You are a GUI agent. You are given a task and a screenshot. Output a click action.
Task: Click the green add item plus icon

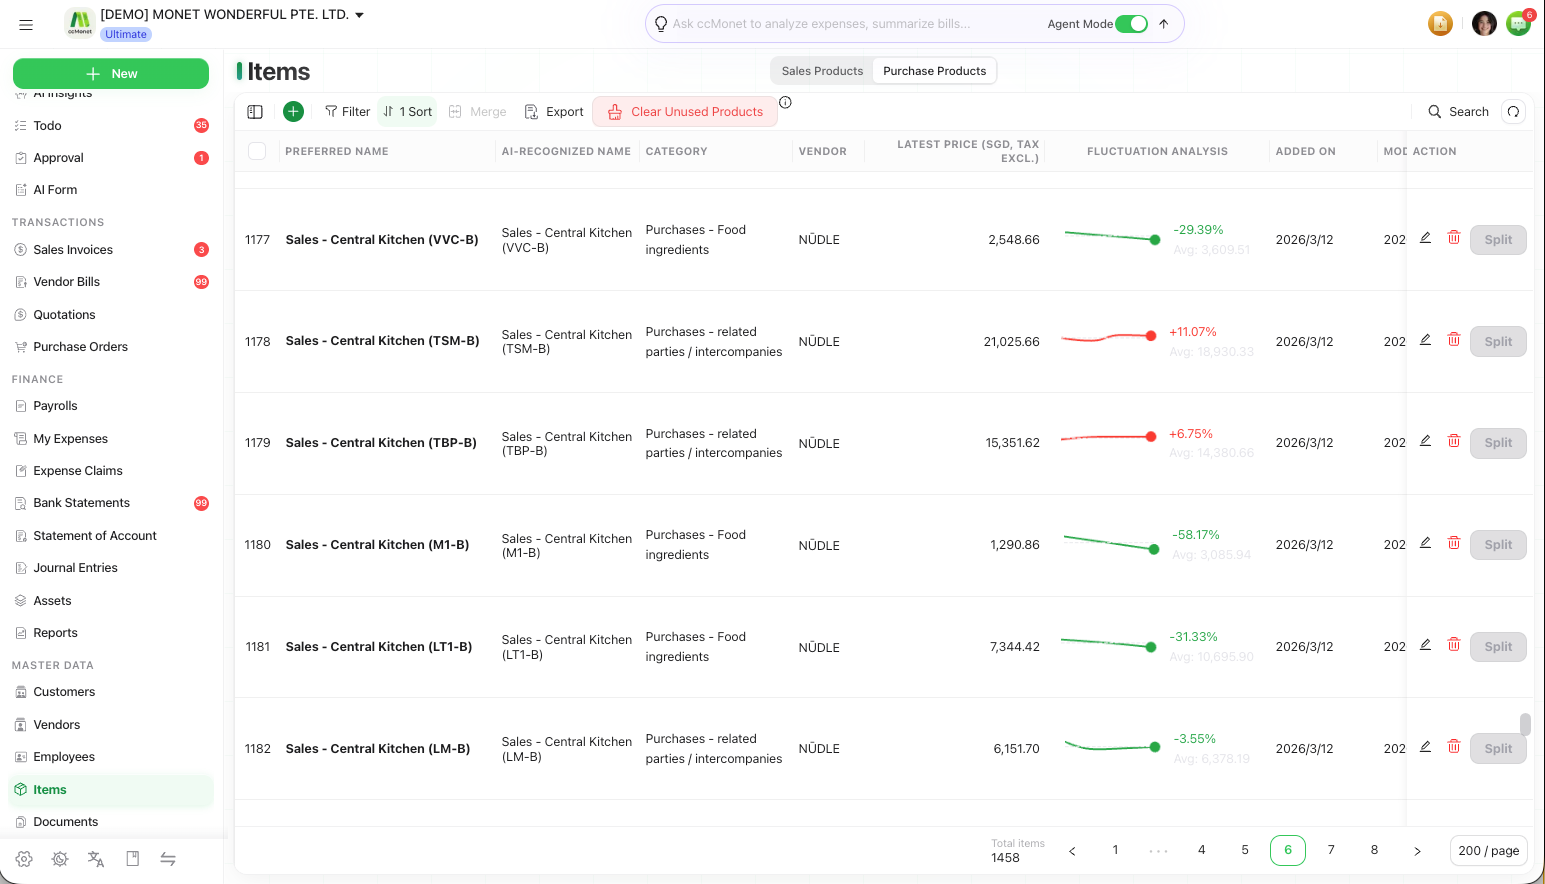pos(293,112)
